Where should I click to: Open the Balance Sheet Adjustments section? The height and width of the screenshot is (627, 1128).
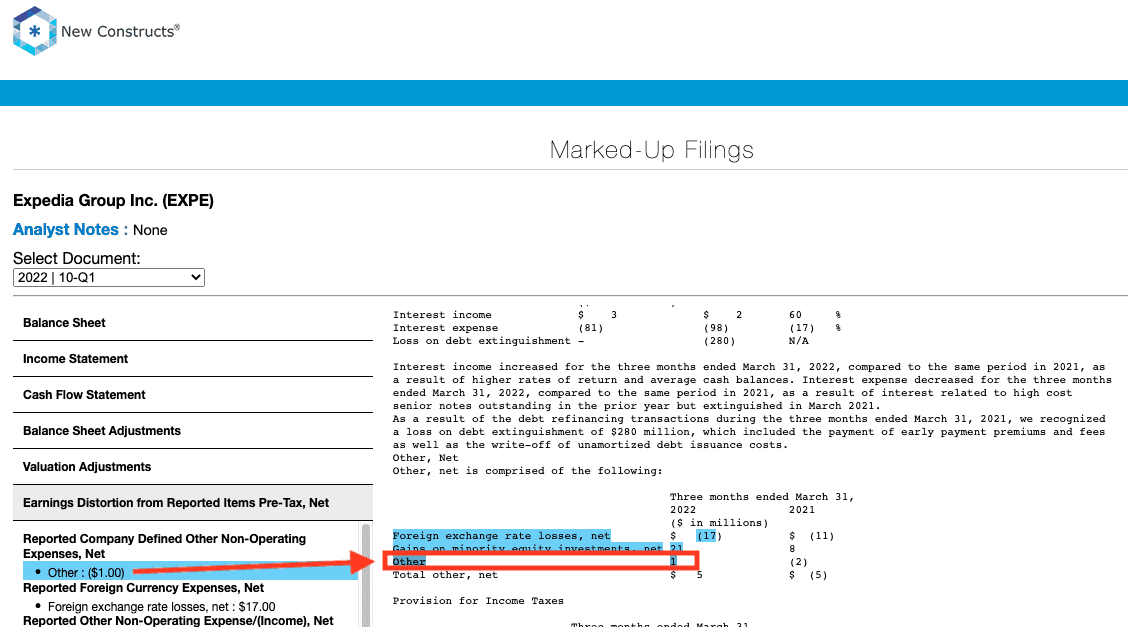[193, 431]
